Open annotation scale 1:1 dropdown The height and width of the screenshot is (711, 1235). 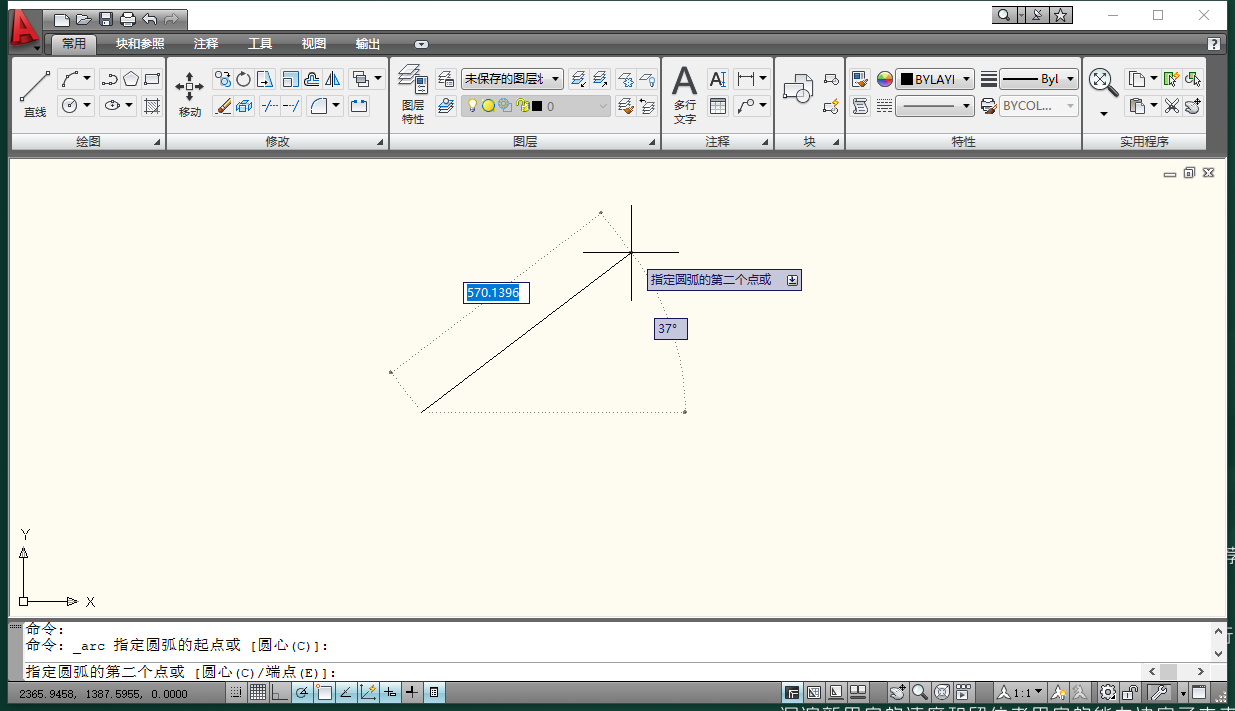[1020, 692]
